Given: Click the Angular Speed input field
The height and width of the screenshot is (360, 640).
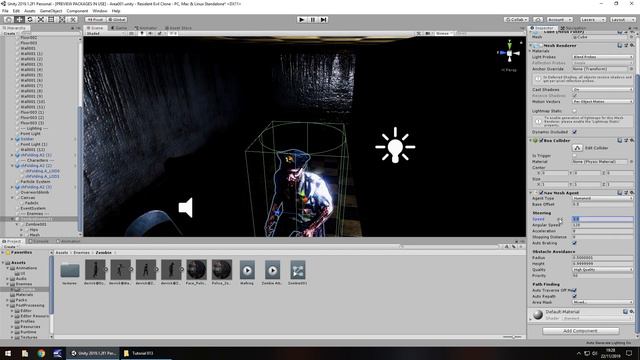Looking at the screenshot, I should click(602, 225).
